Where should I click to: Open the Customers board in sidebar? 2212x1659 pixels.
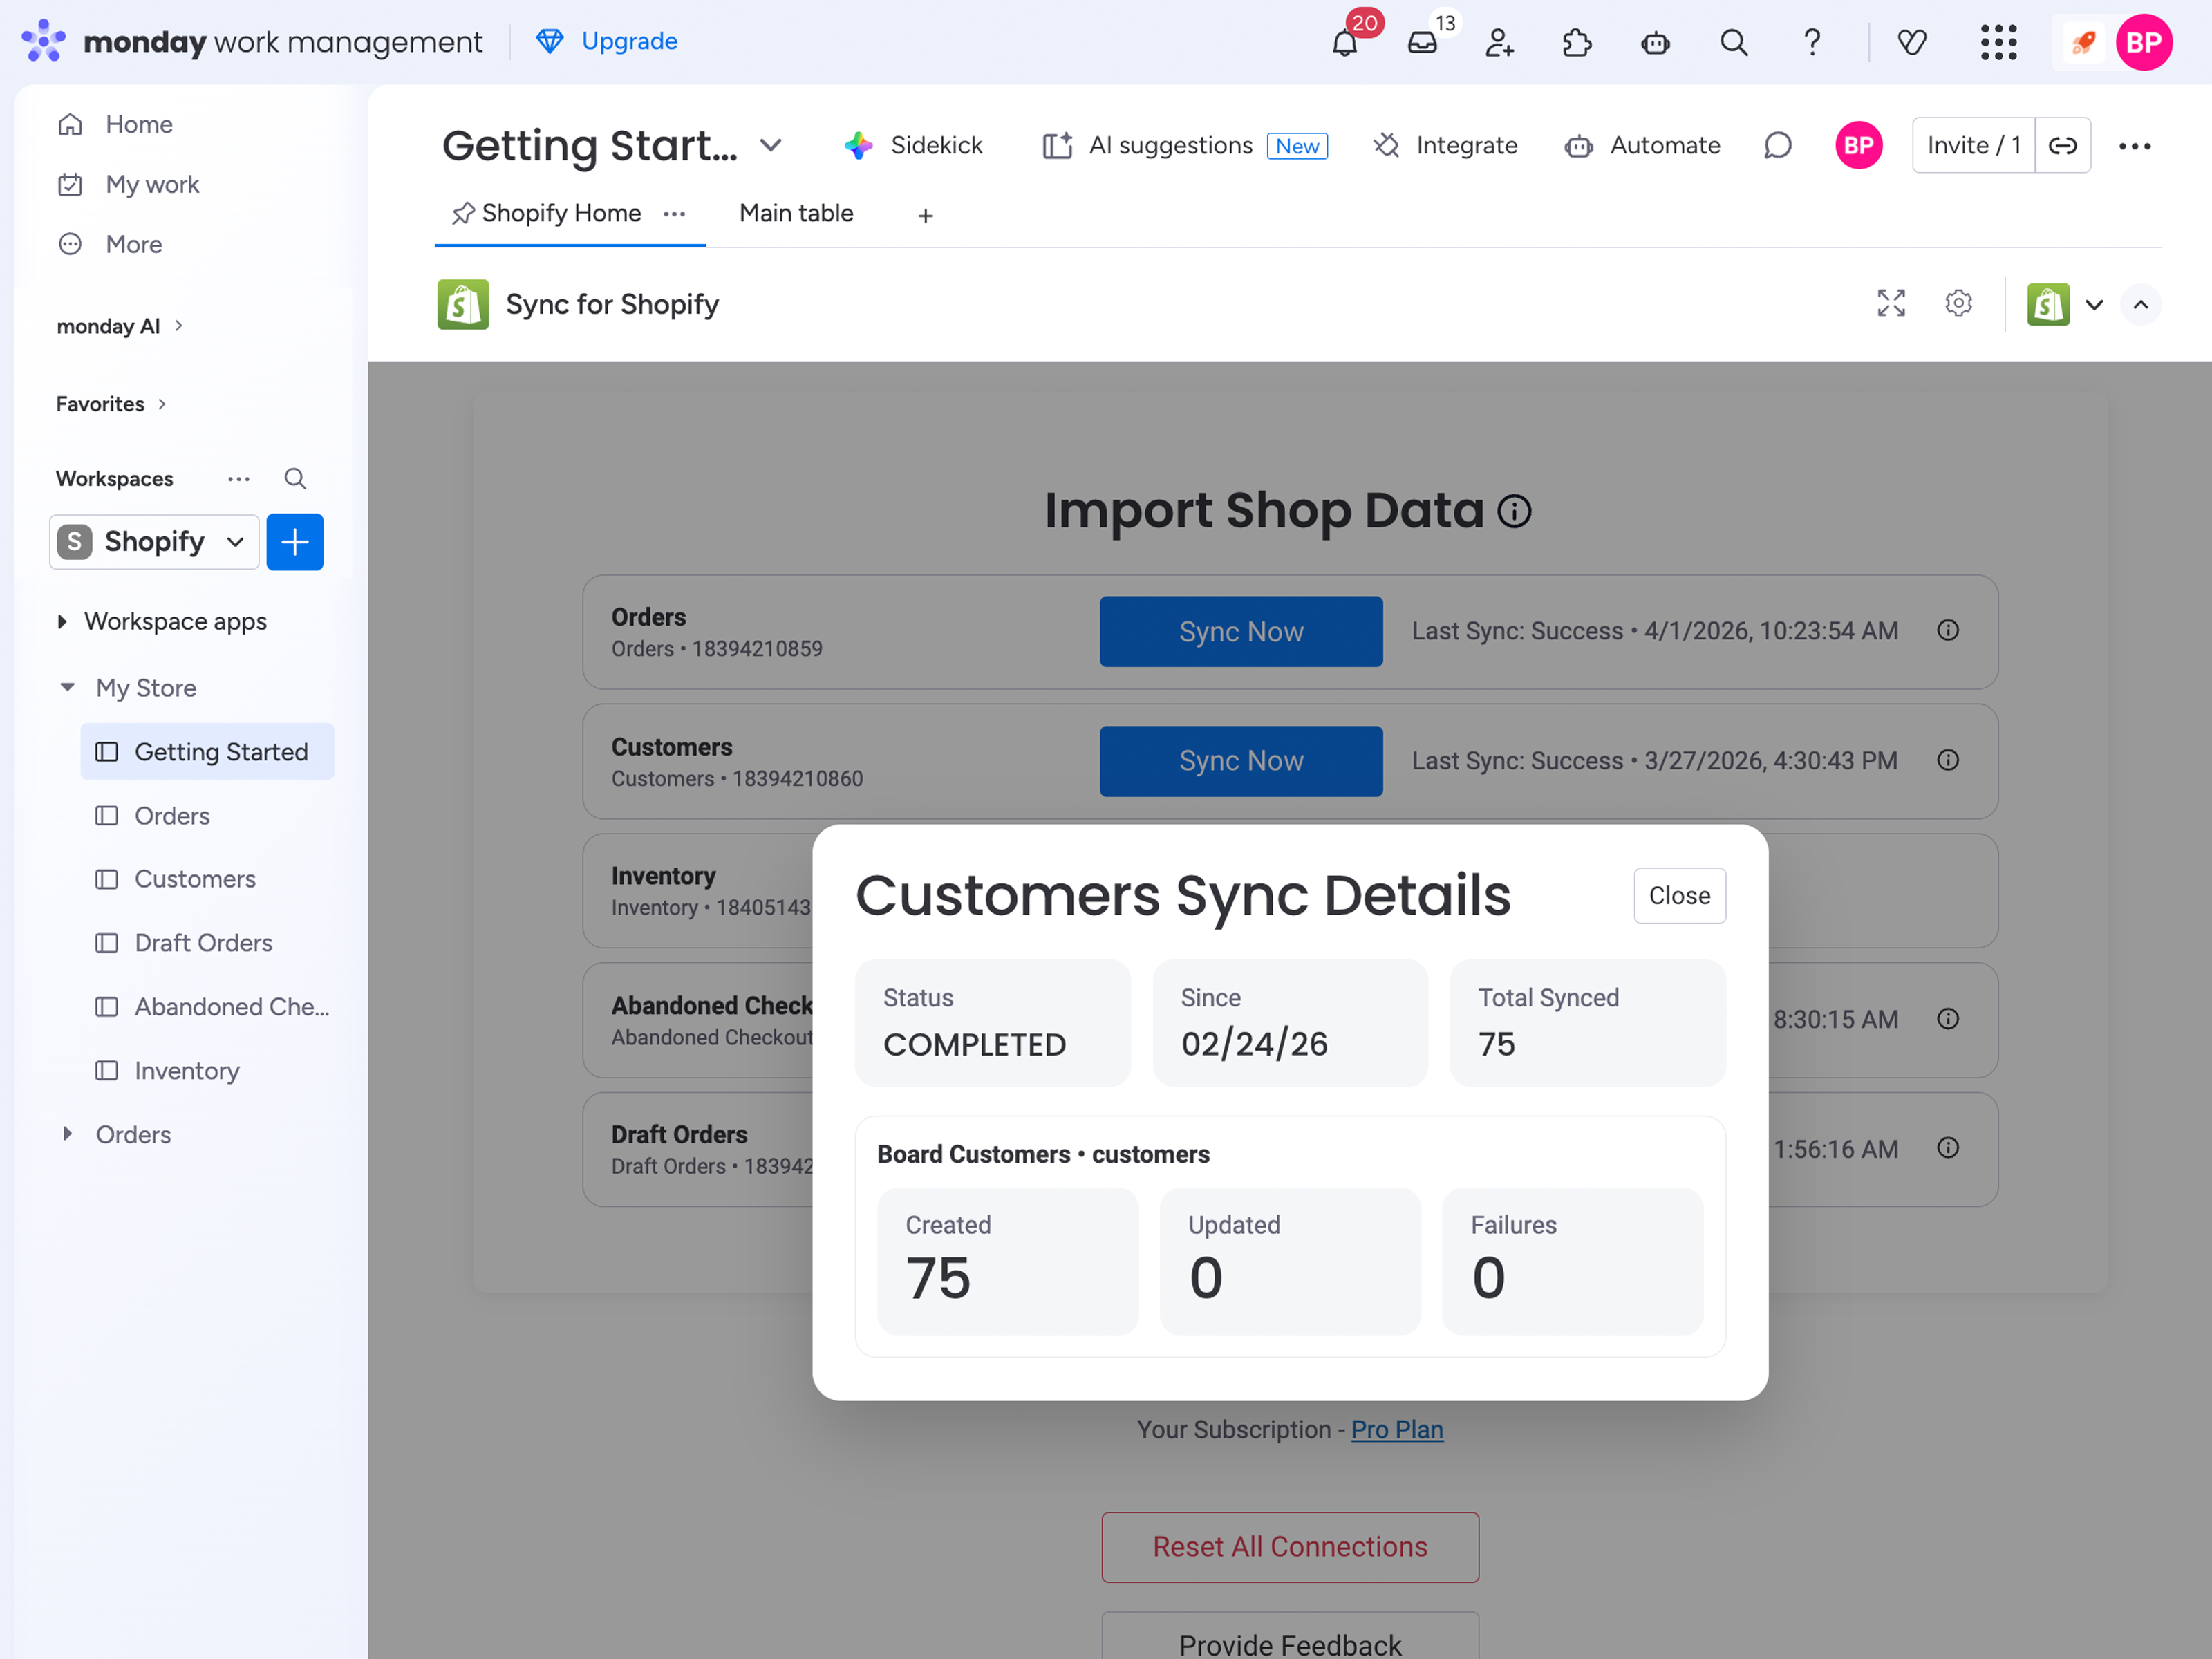tap(195, 879)
